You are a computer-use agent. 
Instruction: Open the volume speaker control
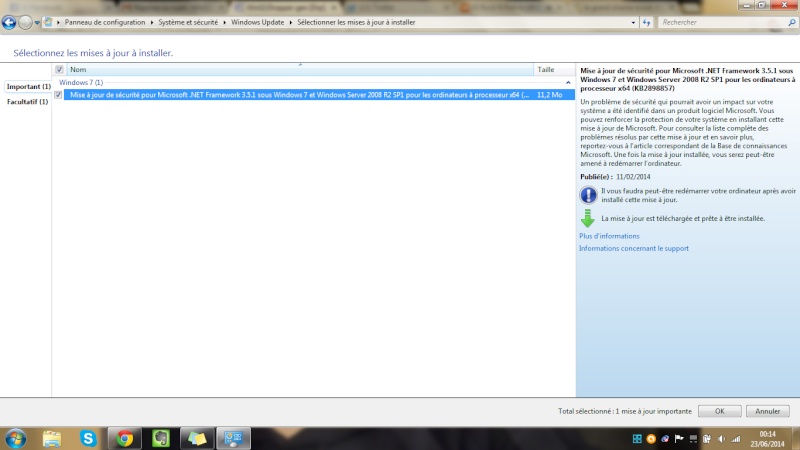tap(721, 439)
